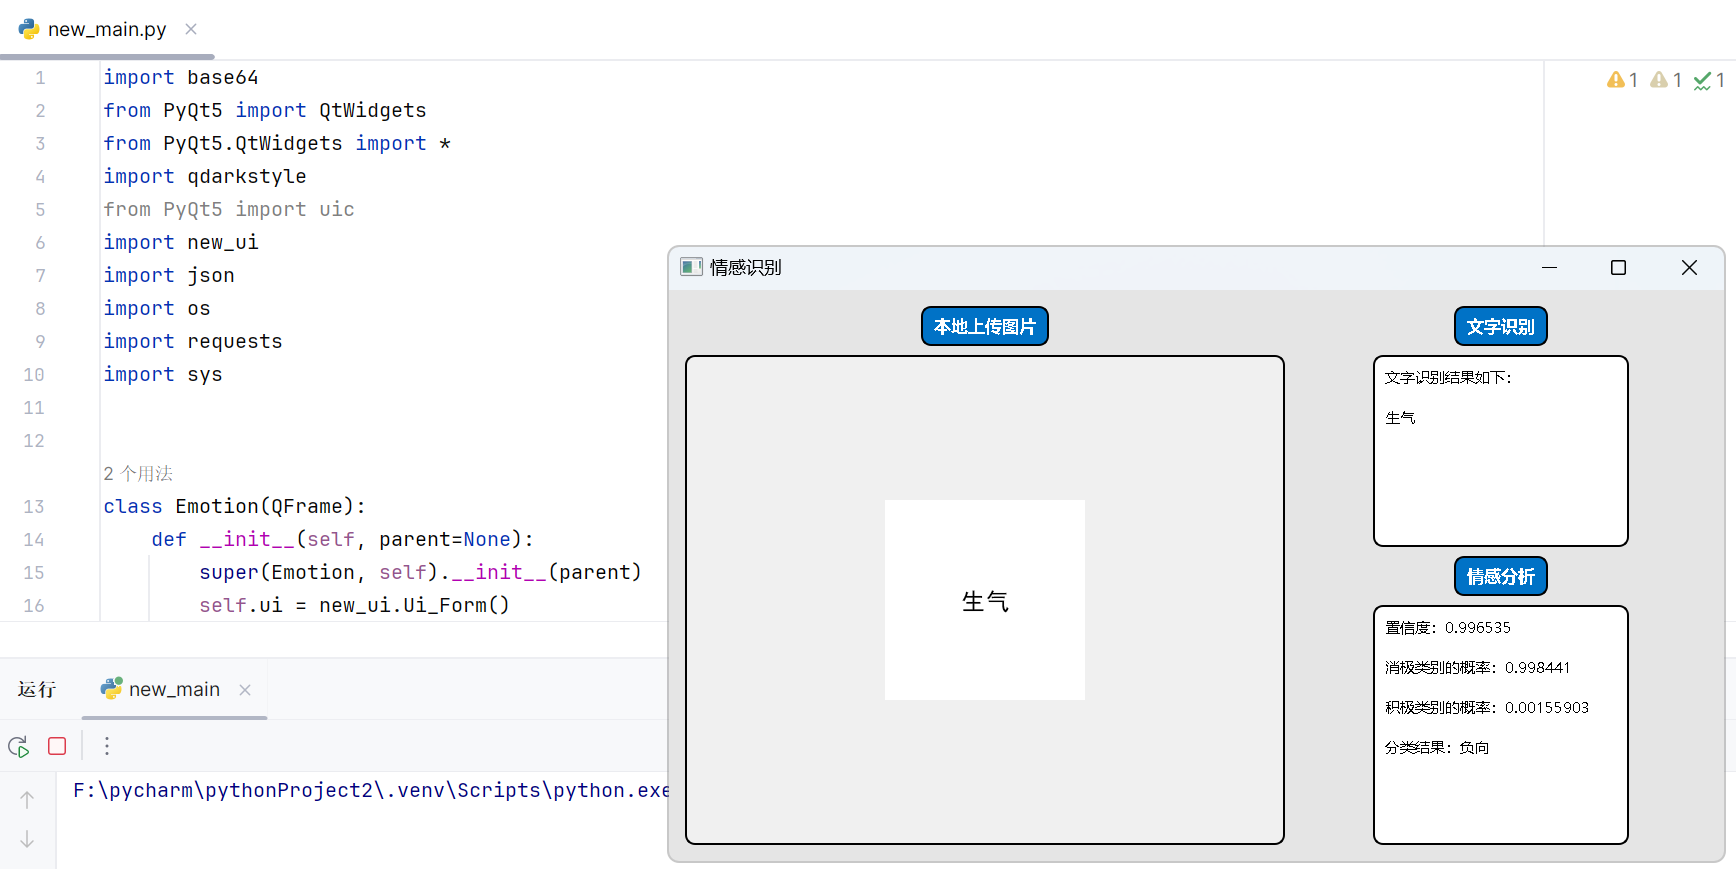The height and width of the screenshot is (869, 1736).
Task: Click the 'import sys' code line
Action: point(163,374)
